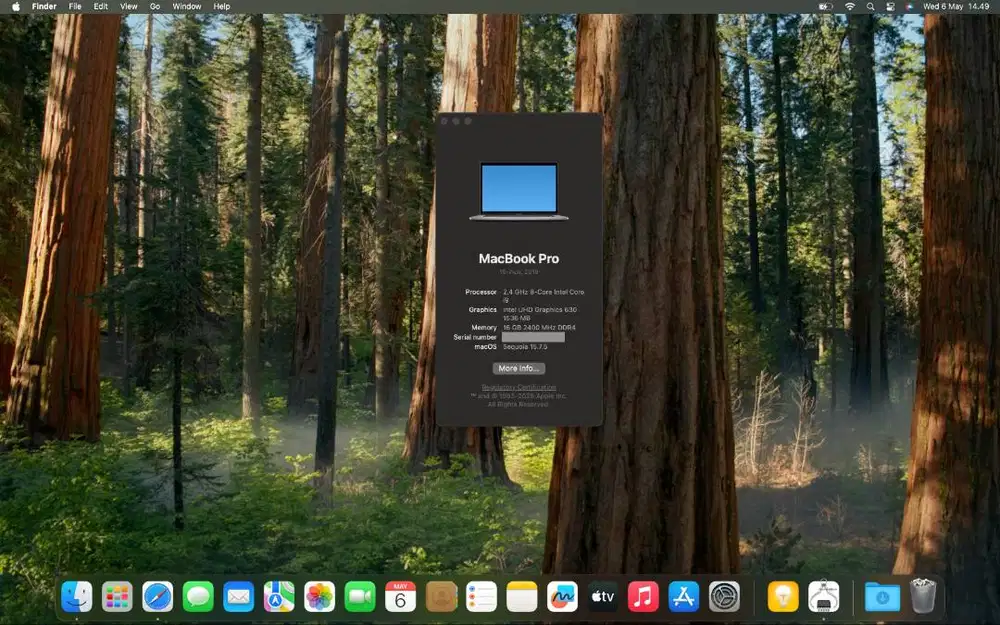Launch Safari from the Dock
The width and height of the screenshot is (1000, 625).
coord(158,597)
